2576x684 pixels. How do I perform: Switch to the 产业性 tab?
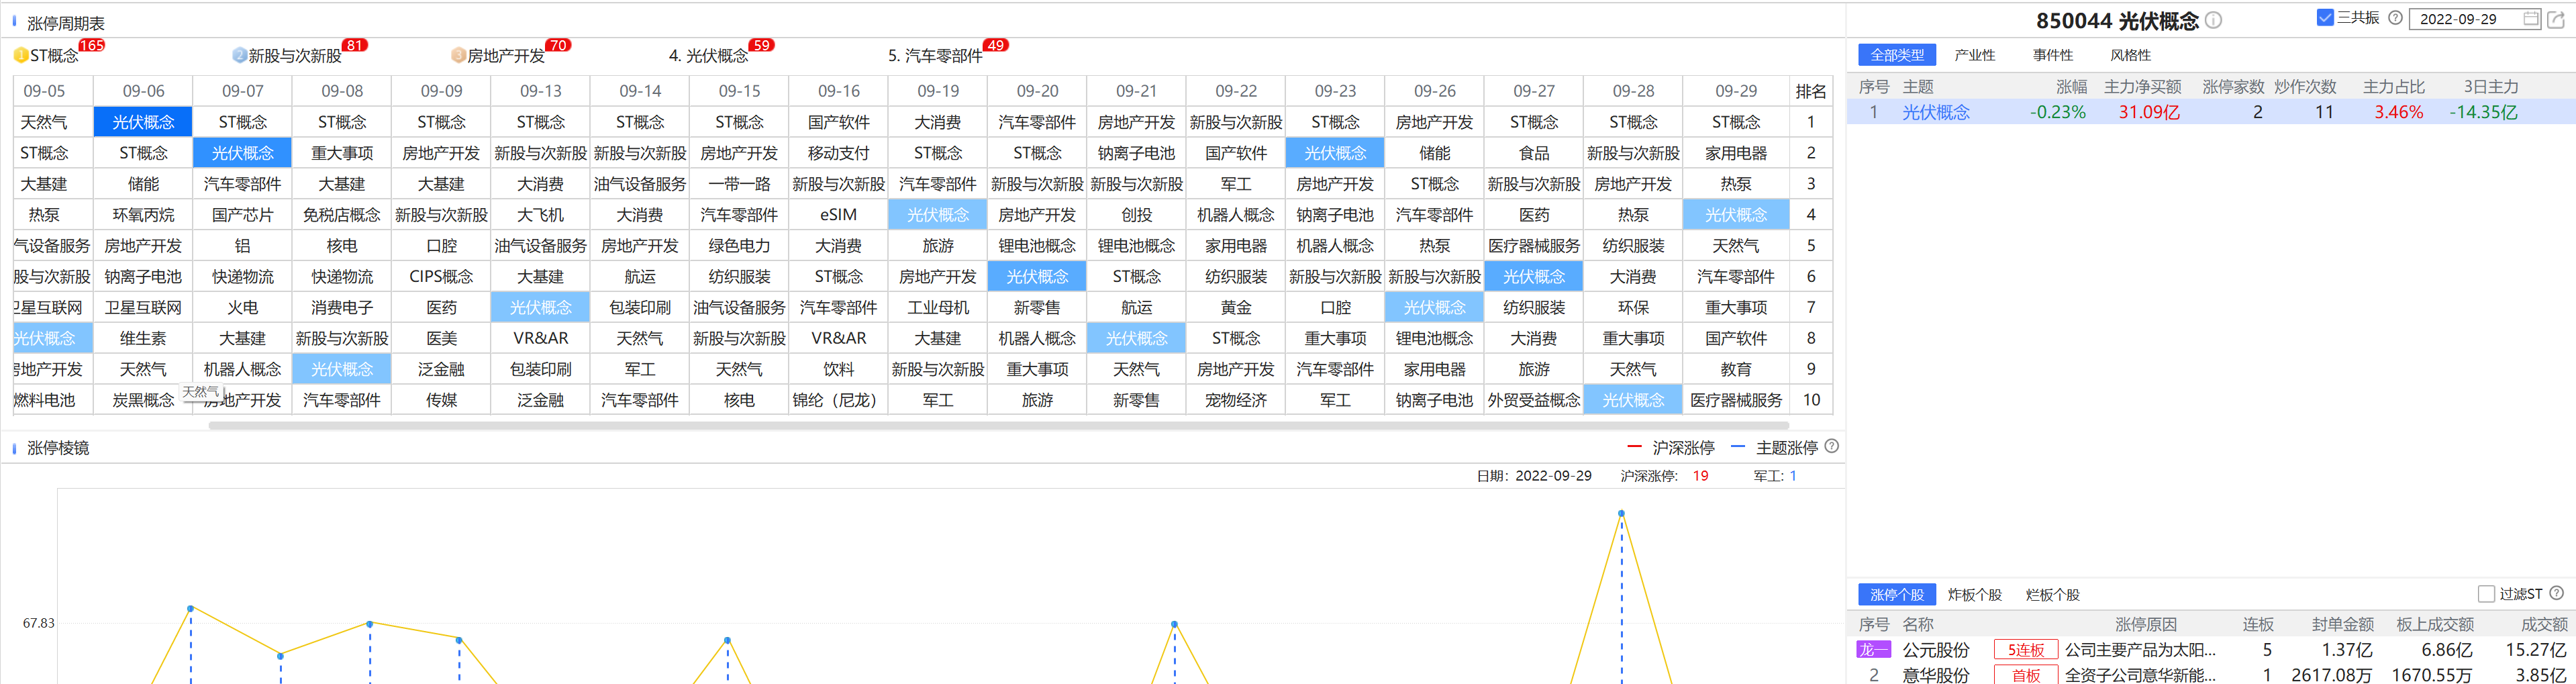[x=1974, y=55]
